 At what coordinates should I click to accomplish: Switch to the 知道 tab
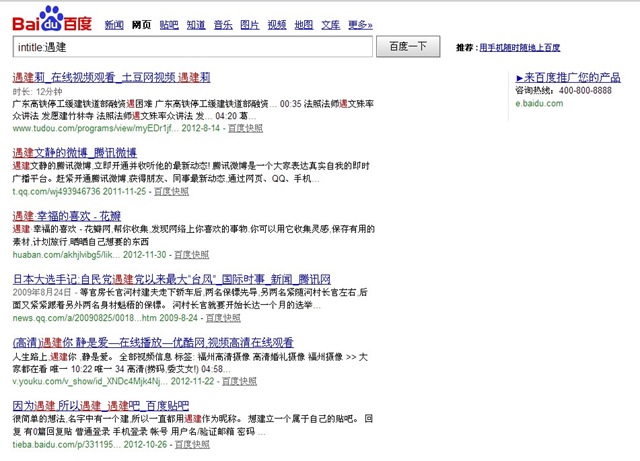click(196, 25)
